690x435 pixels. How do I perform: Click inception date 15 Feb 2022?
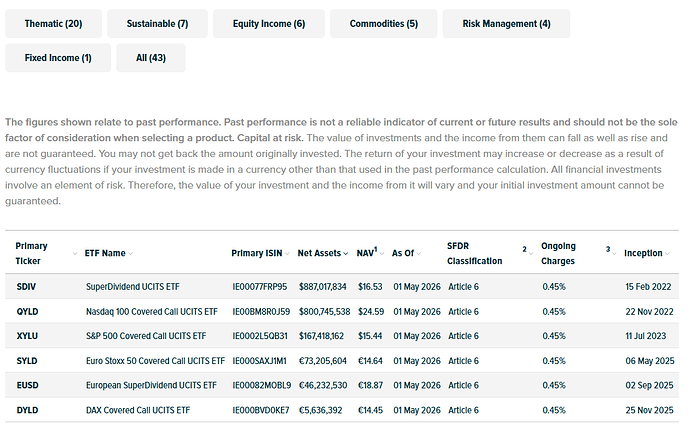648,287
